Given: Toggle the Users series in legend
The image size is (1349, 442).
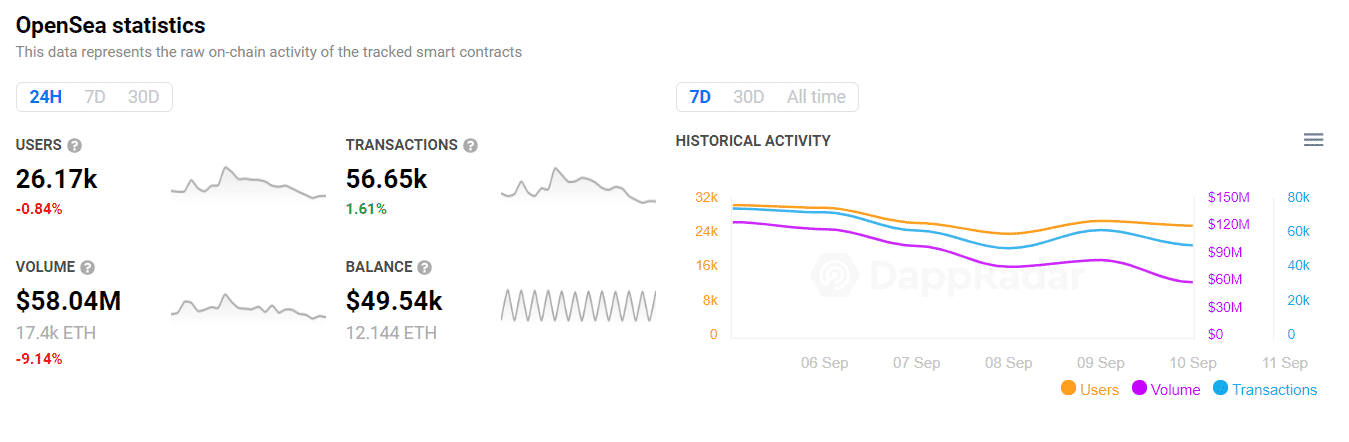Looking at the screenshot, I should pyautogui.click(x=1089, y=389).
